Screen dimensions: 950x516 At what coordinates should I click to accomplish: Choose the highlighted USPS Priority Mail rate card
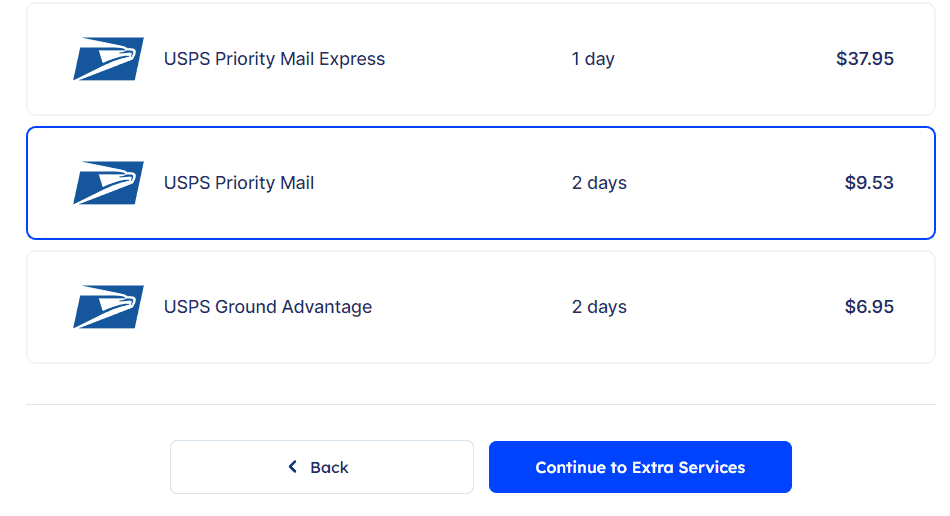click(x=480, y=183)
